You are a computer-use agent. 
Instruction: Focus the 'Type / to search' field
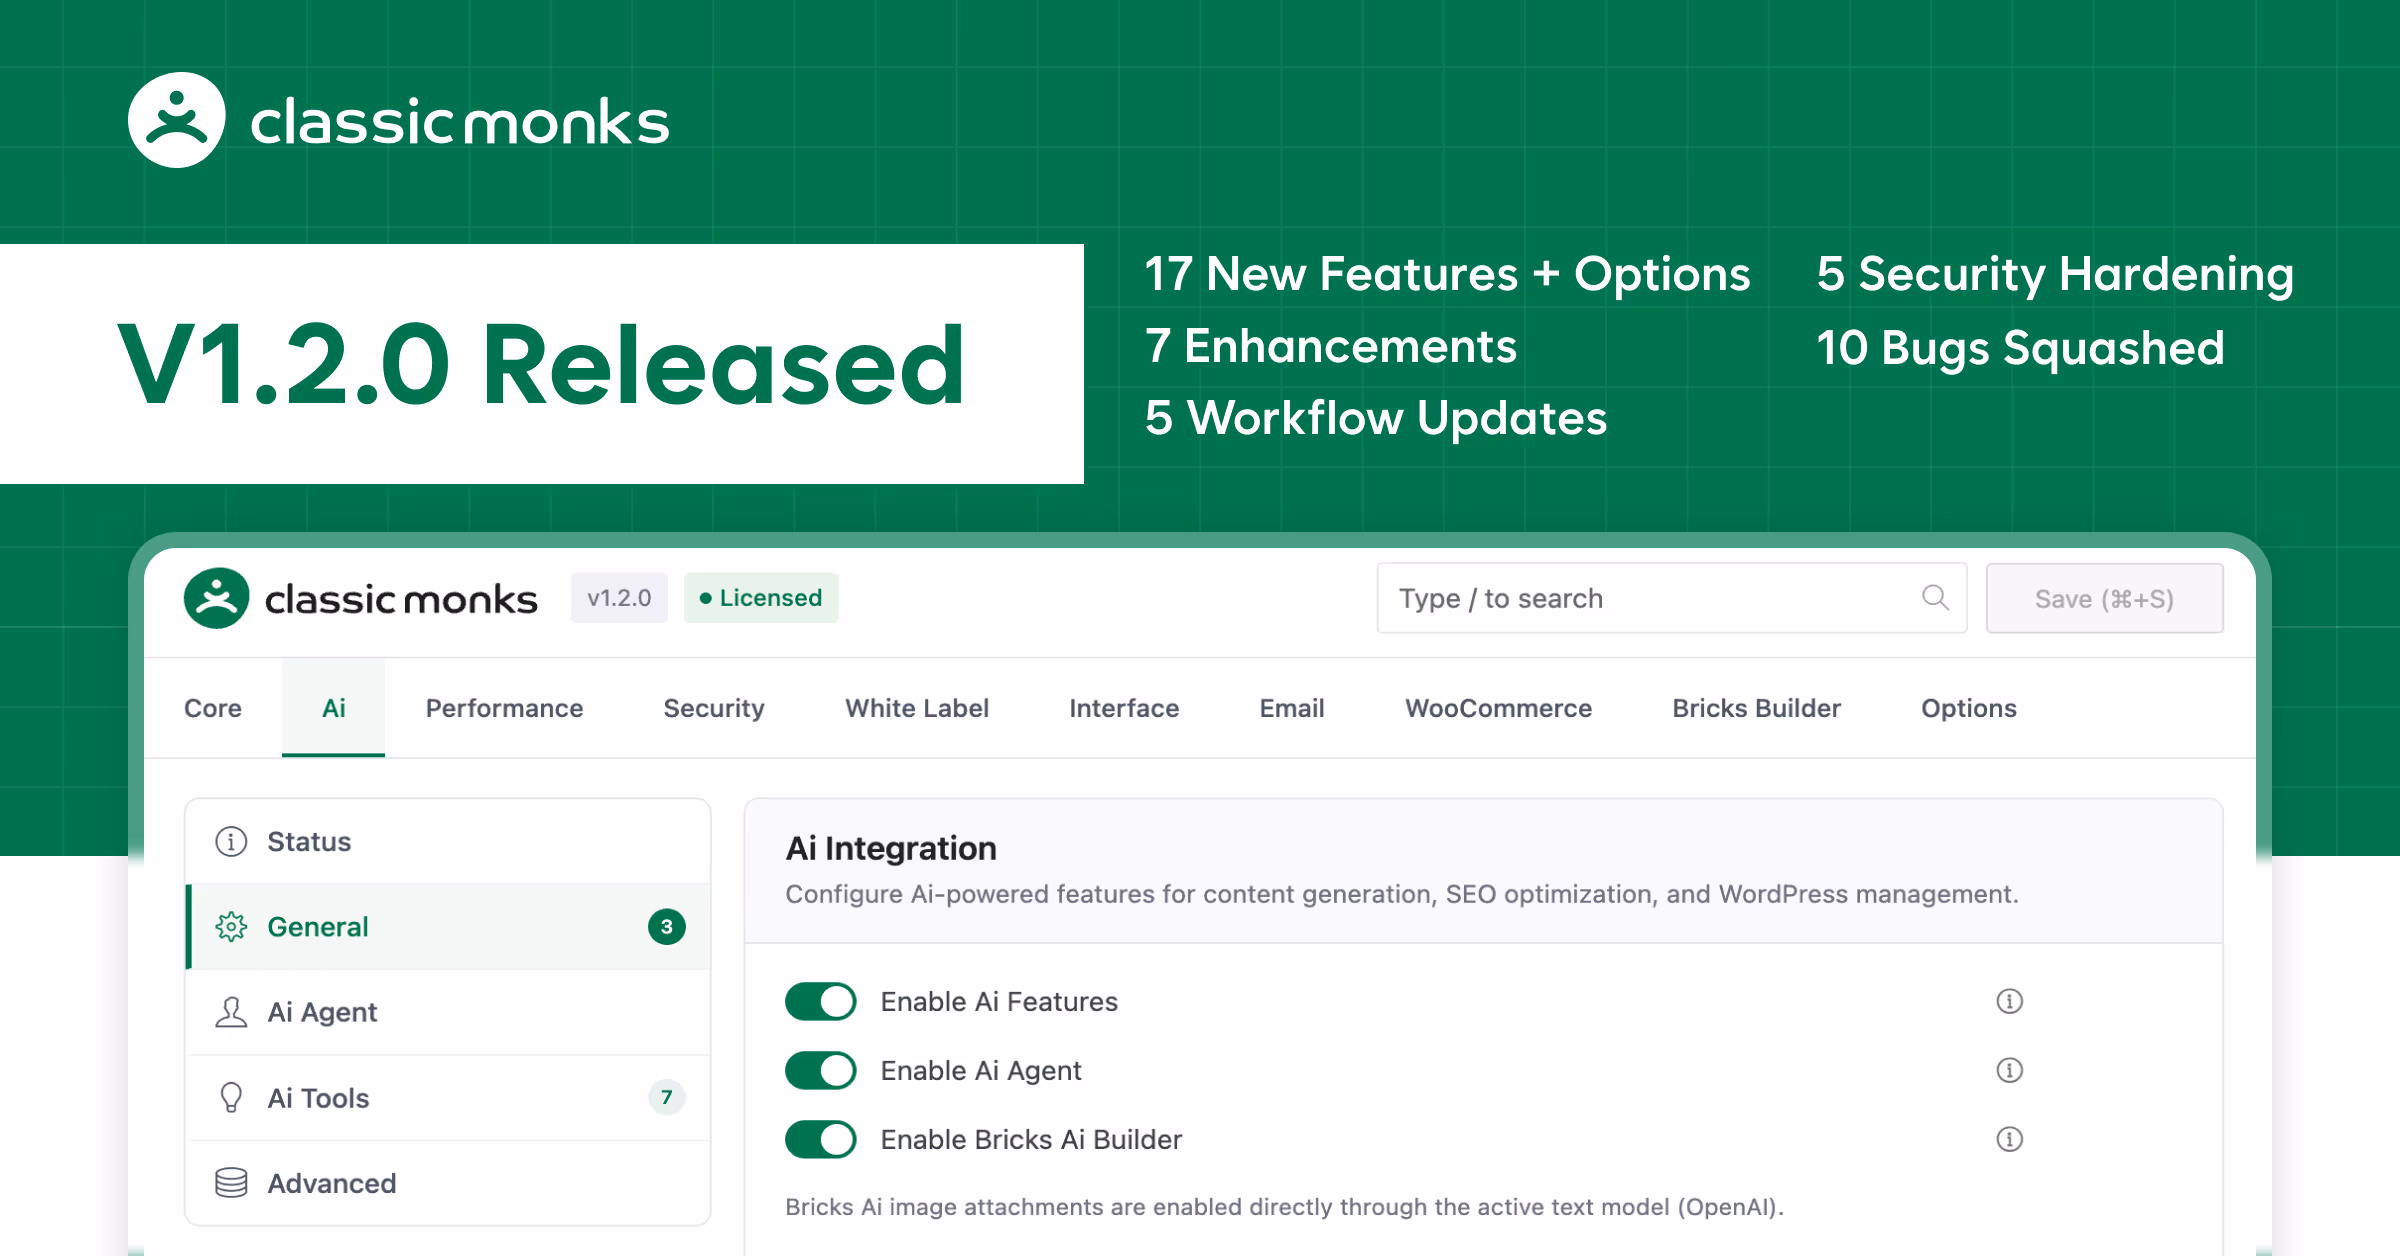1671,598
